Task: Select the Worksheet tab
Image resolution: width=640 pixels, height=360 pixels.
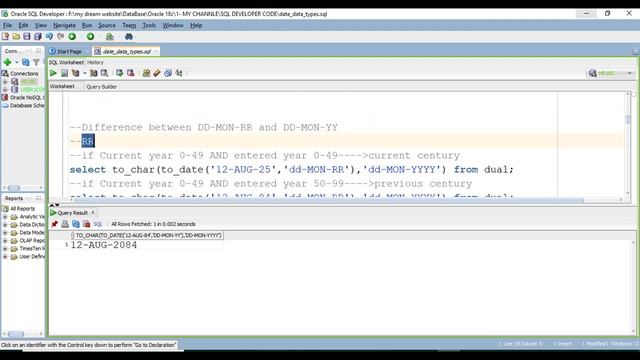Action: pos(62,87)
